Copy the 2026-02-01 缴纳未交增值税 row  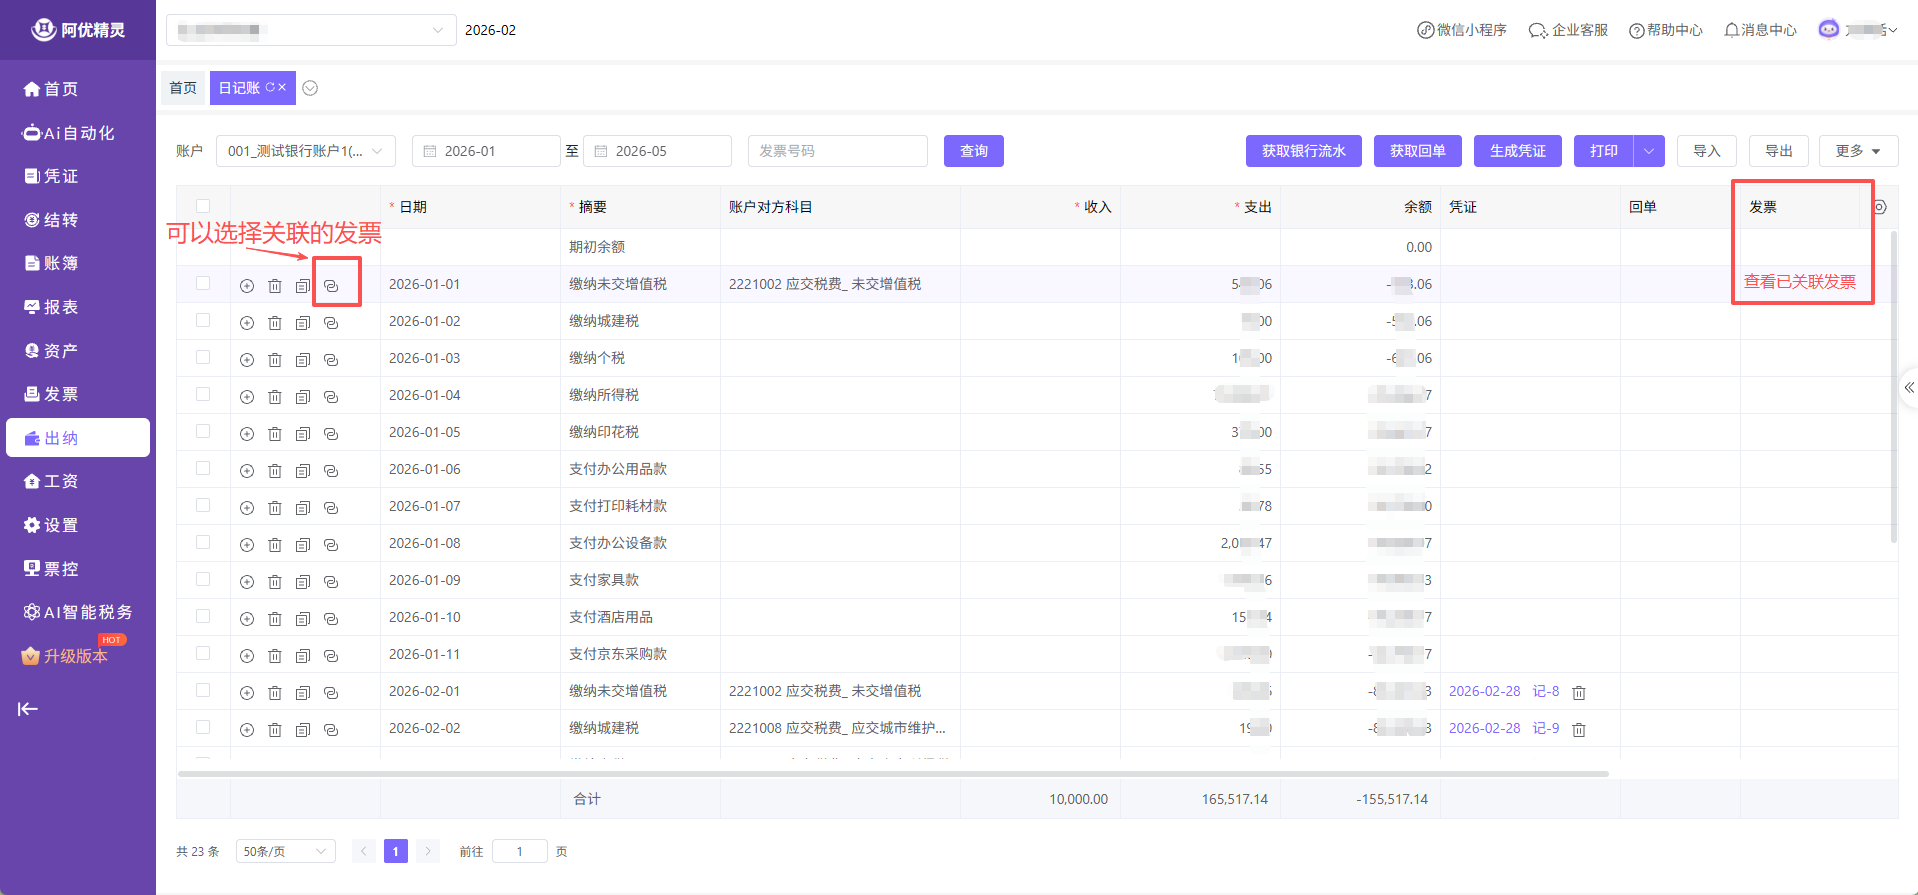[x=303, y=693]
